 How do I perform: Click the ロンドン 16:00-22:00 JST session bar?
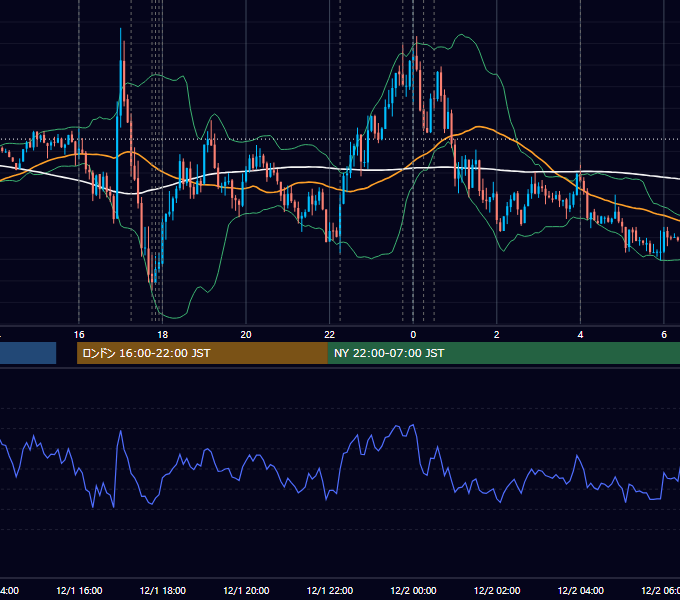click(x=202, y=353)
